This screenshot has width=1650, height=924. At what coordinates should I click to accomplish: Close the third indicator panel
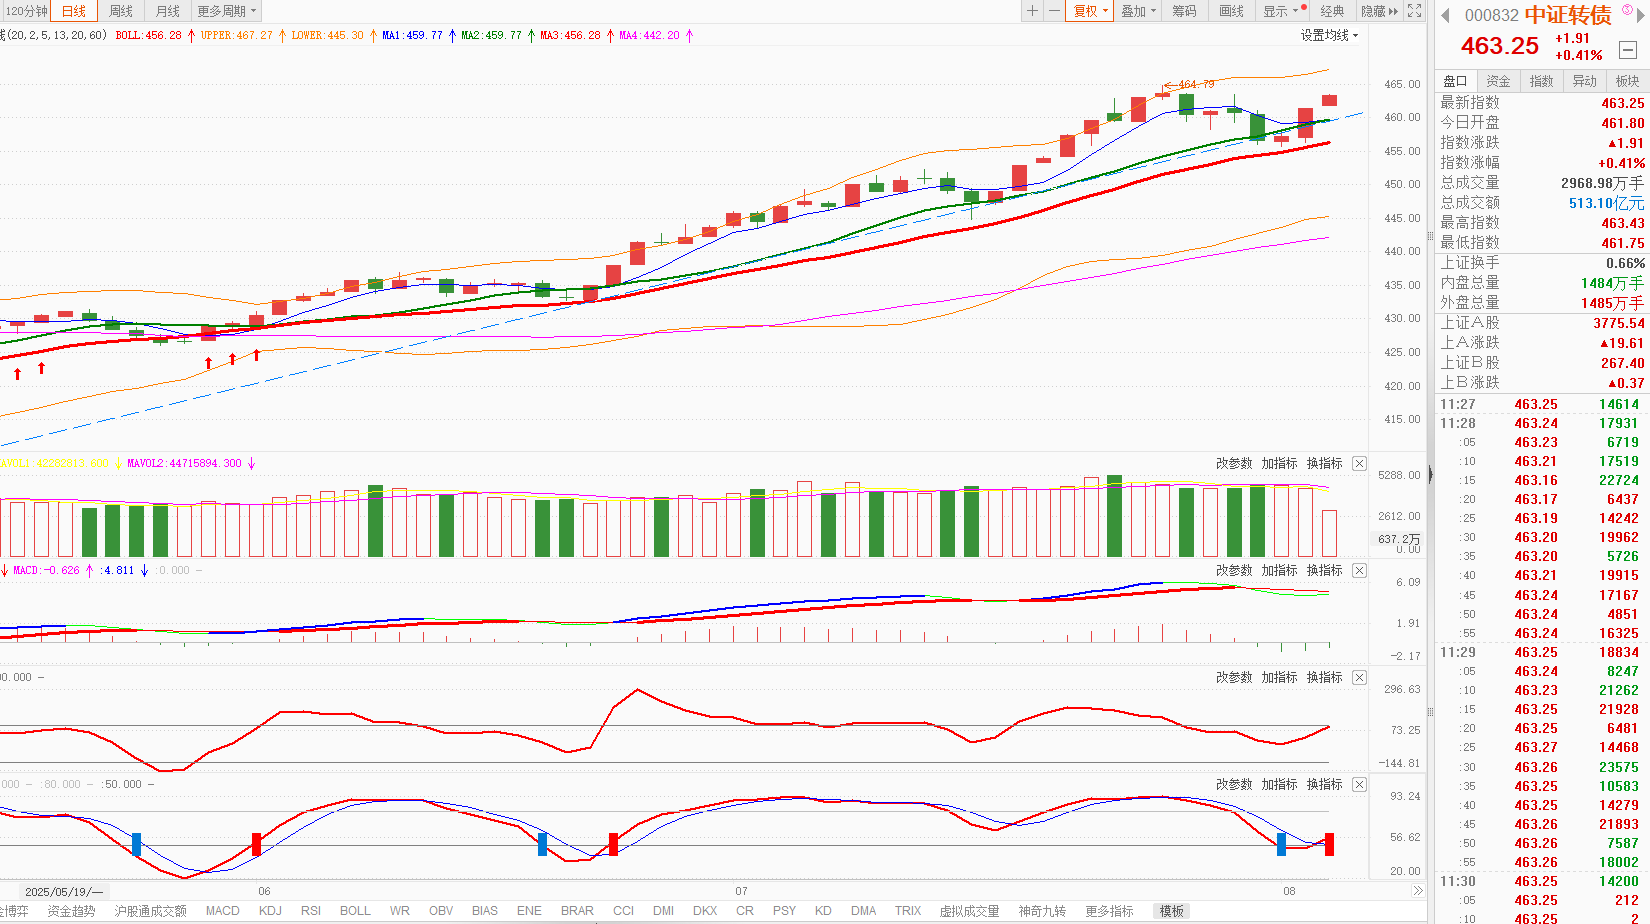(1359, 677)
